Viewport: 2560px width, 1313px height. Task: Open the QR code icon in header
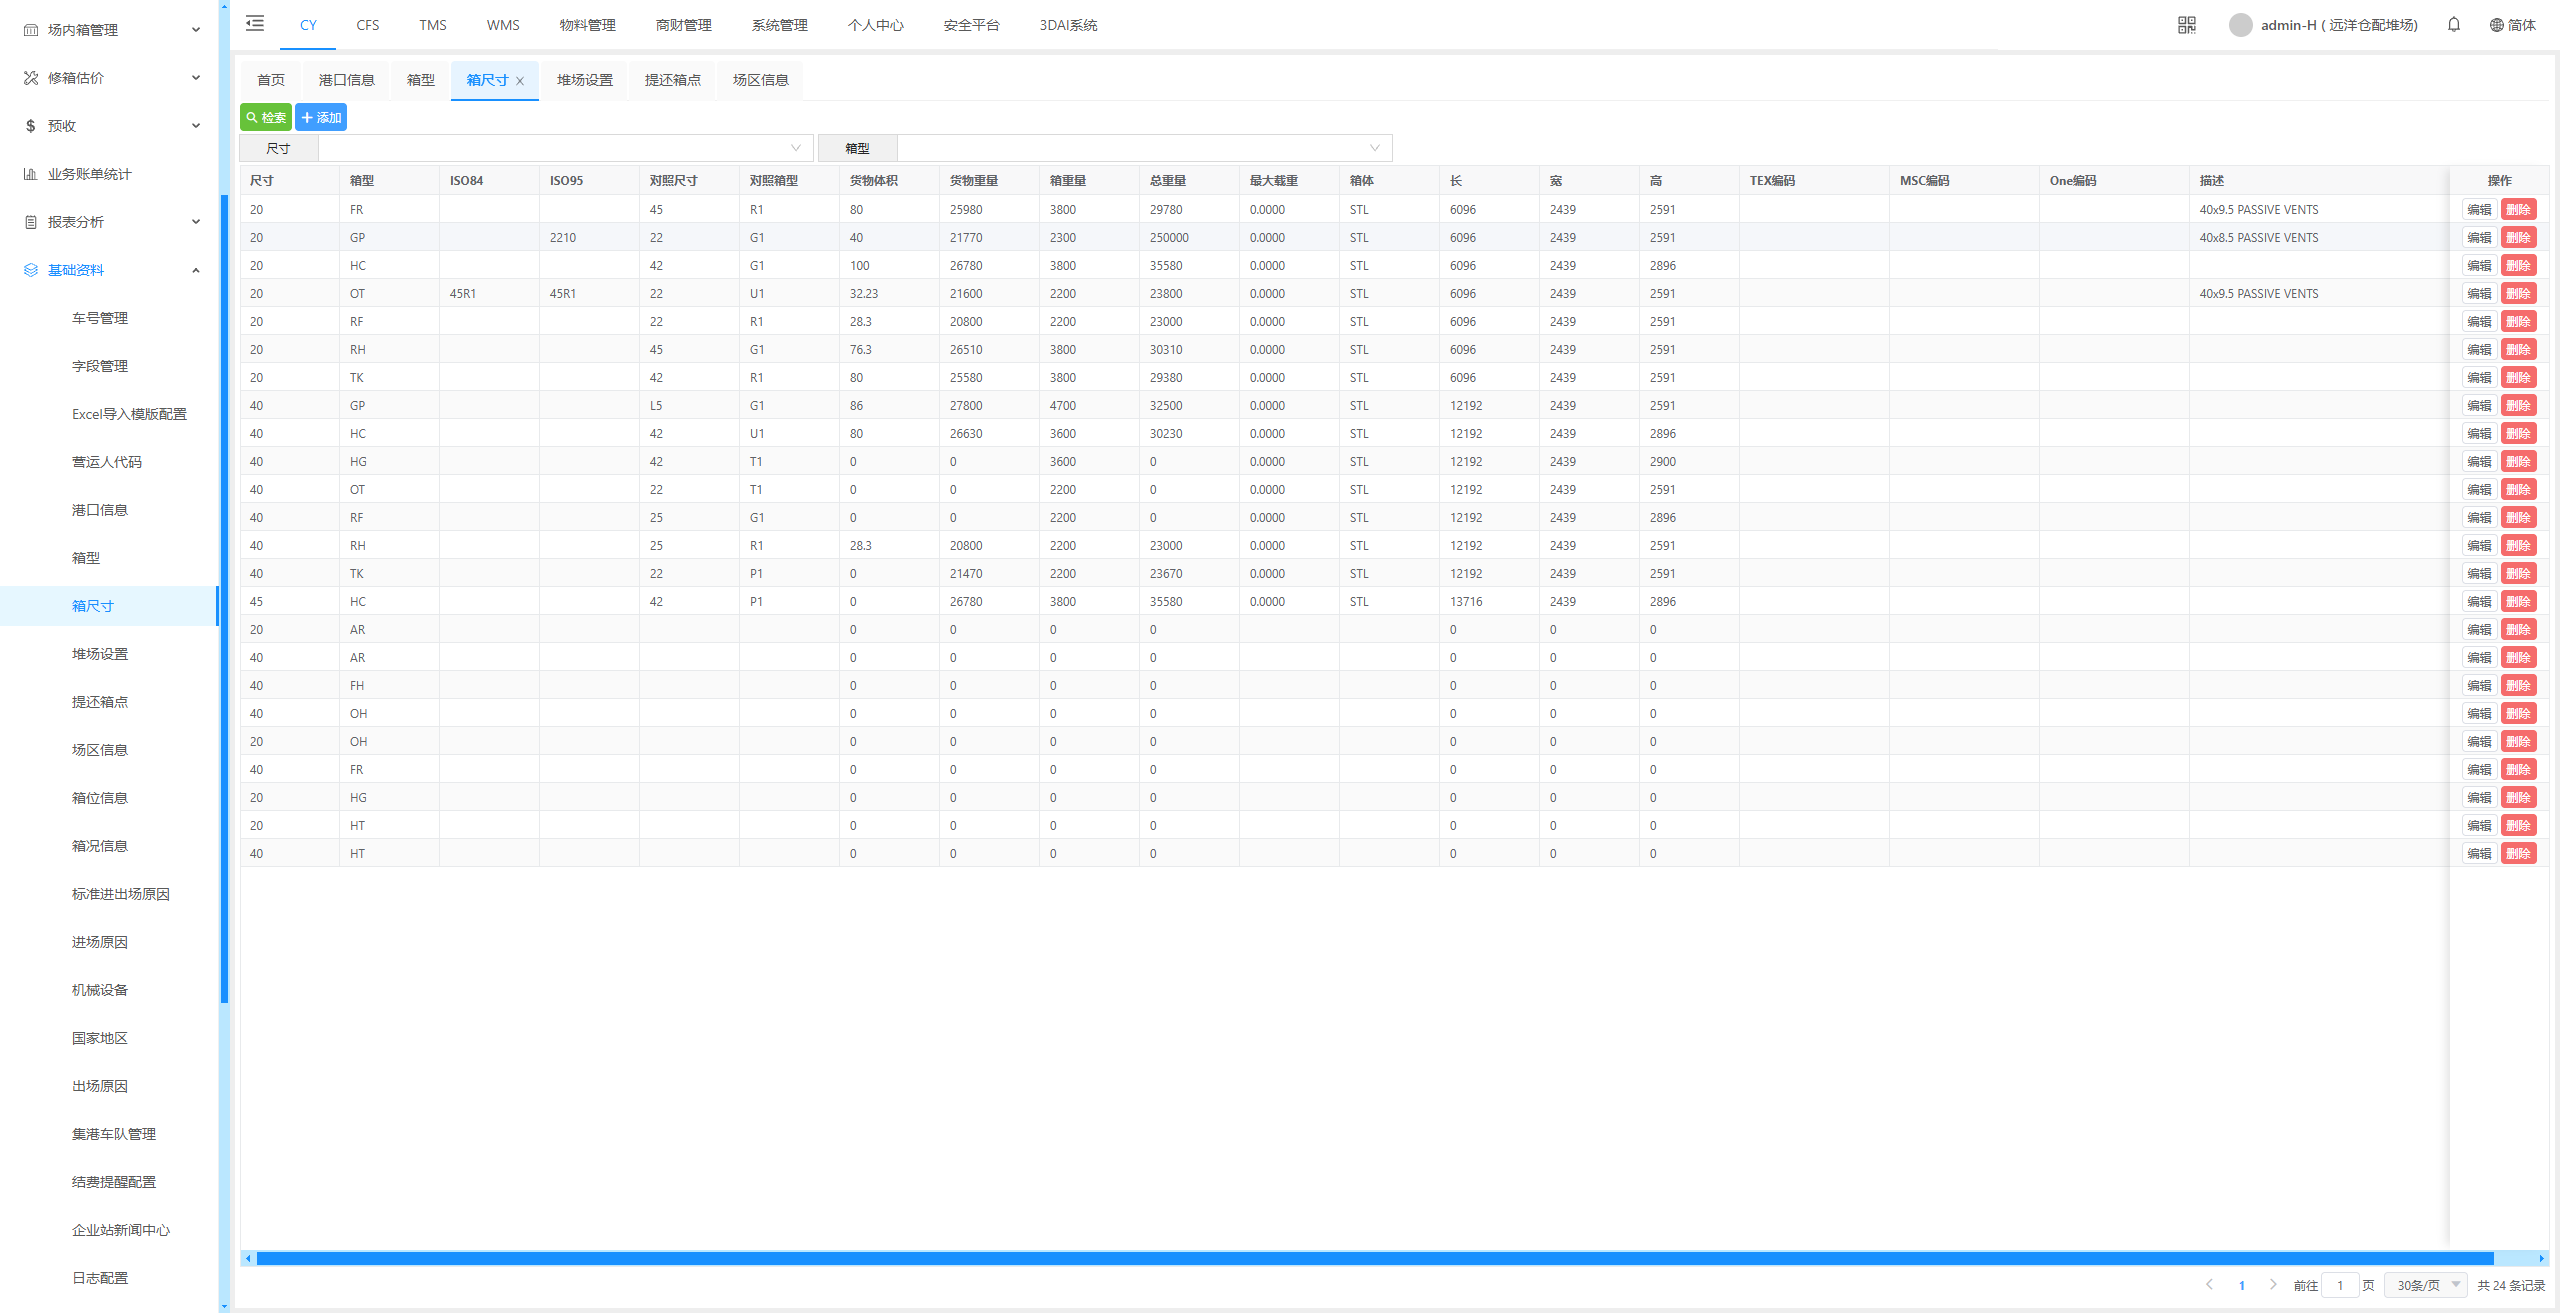pyautogui.click(x=2187, y=25)
